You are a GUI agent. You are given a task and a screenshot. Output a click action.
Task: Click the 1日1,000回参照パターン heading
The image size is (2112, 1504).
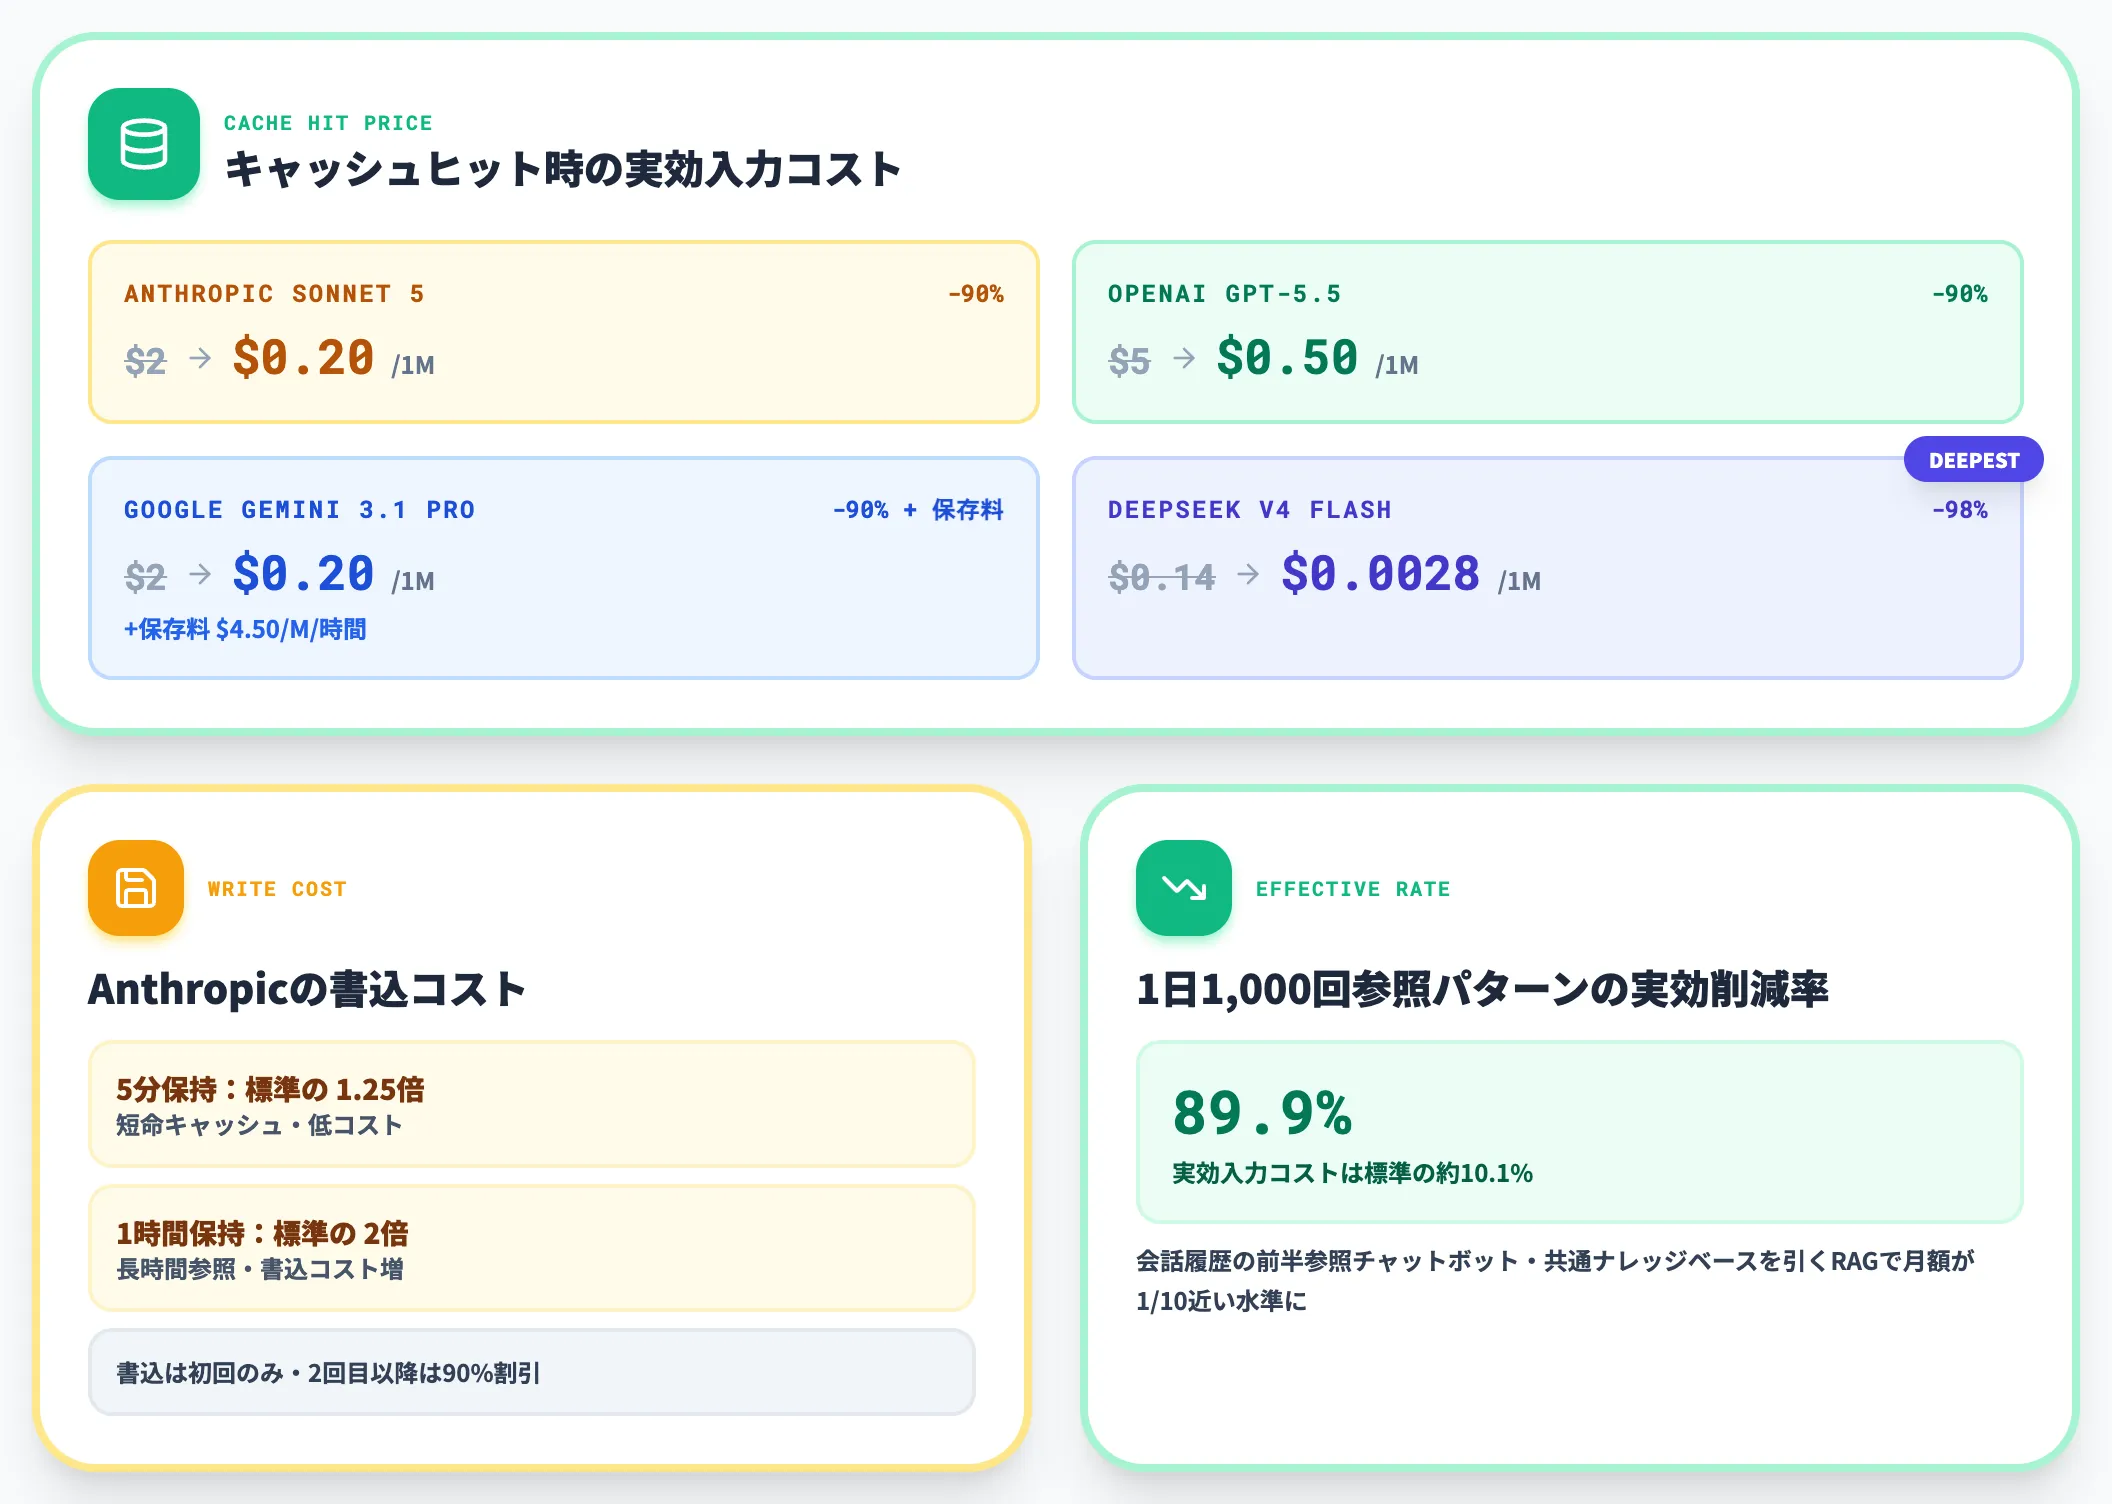[x=1482, y=989]
